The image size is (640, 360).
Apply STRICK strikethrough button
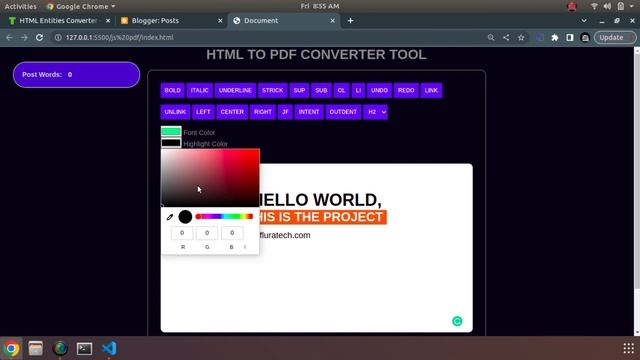click(273, 90)
